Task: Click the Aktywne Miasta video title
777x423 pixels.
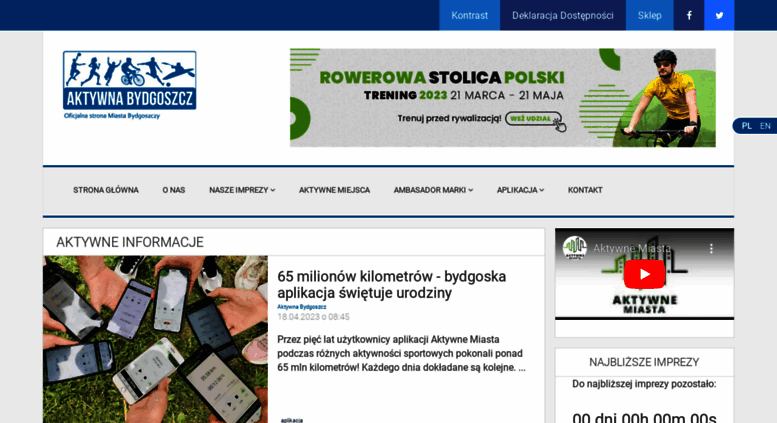Action: point(632,248)
